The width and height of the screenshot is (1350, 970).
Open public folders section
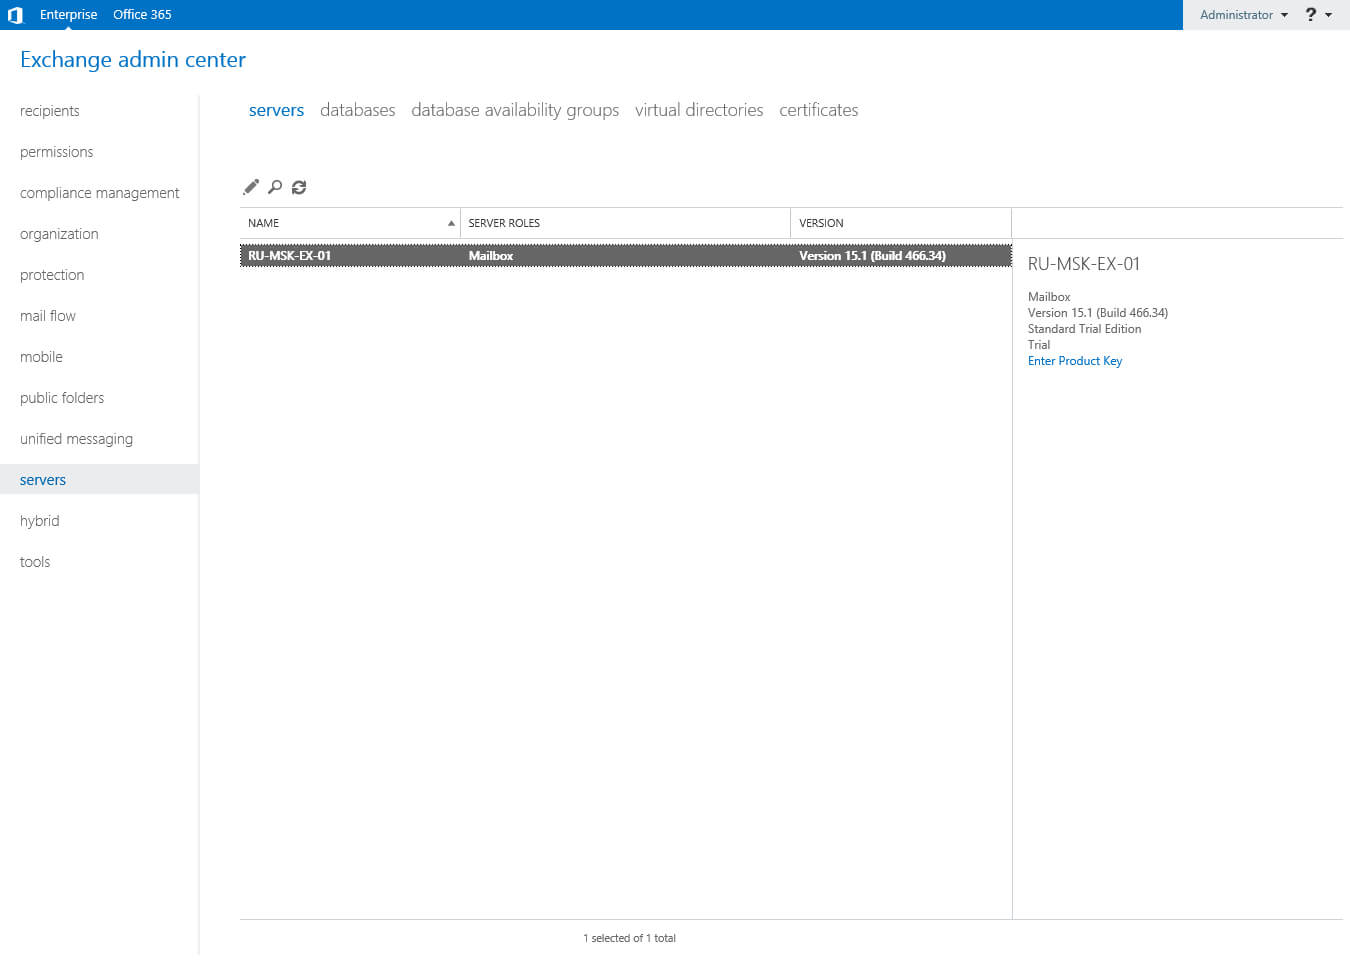(x=62, y=398)
